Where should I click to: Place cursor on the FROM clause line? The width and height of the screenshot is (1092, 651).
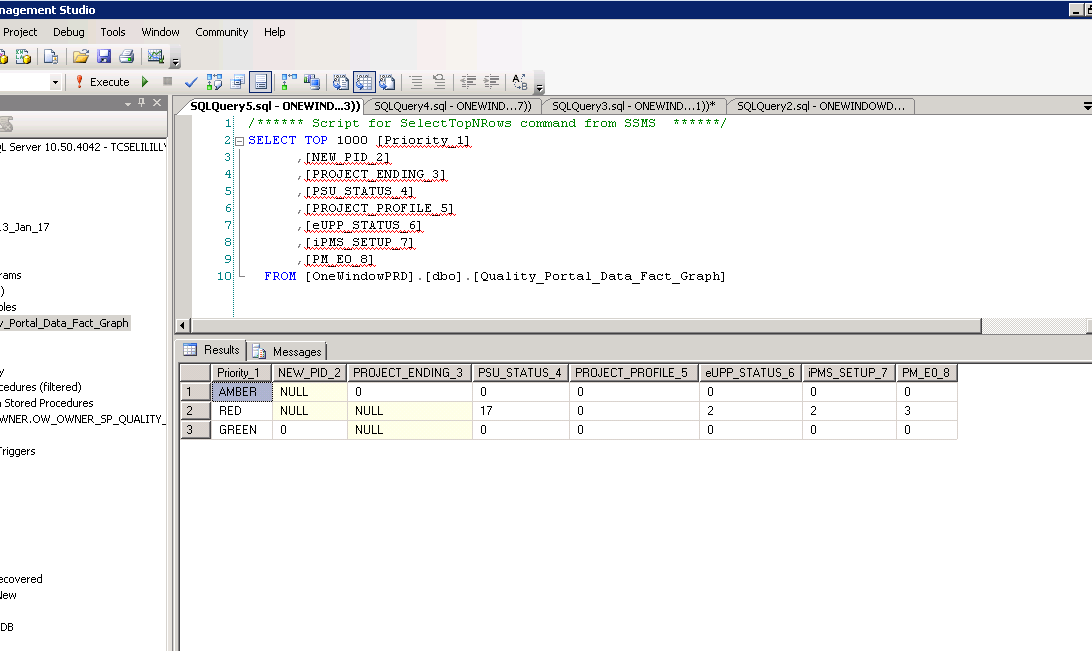pyautogui.click(x=494, y=276)
